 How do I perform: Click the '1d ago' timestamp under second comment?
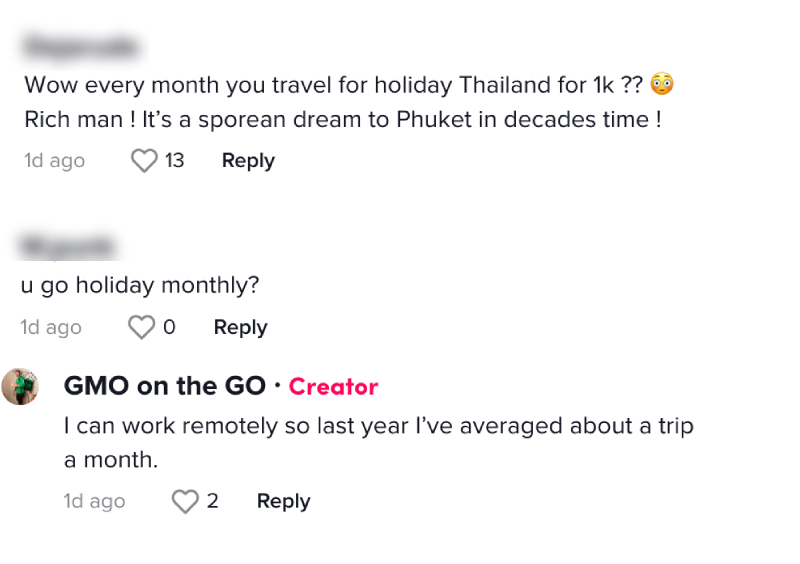[51, 327]
